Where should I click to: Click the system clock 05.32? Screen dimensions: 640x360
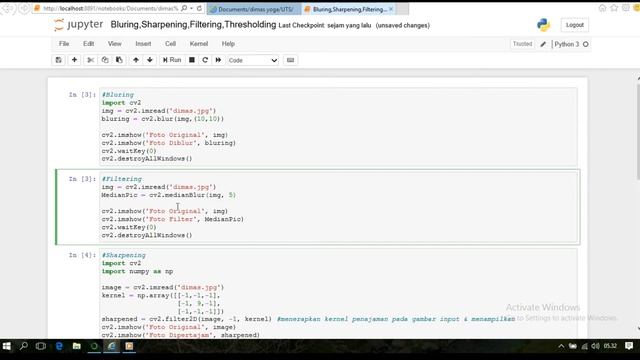click(x=610, y=346)
